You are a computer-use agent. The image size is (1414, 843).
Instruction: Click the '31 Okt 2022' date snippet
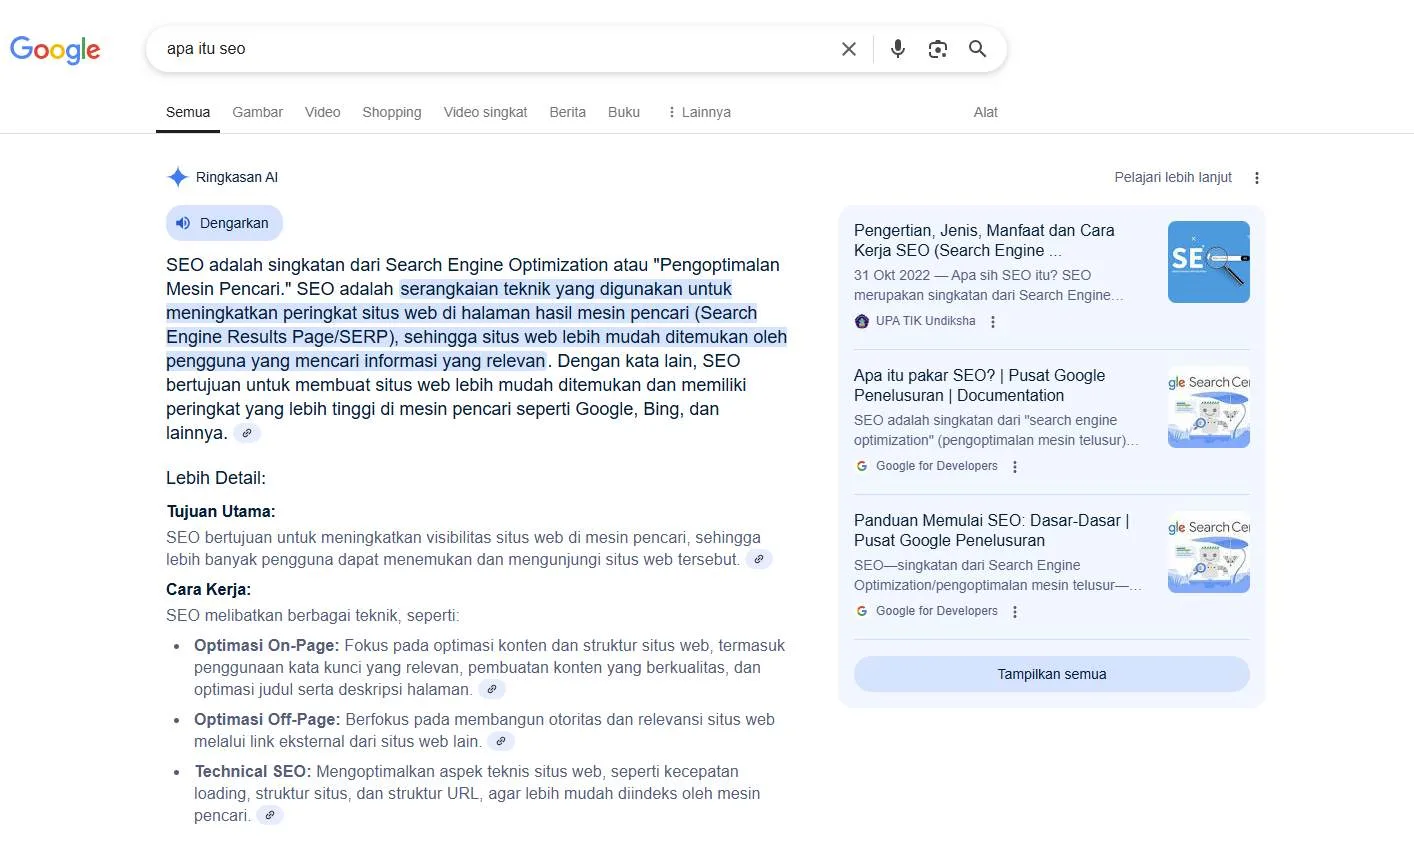(x=892, y=275)
